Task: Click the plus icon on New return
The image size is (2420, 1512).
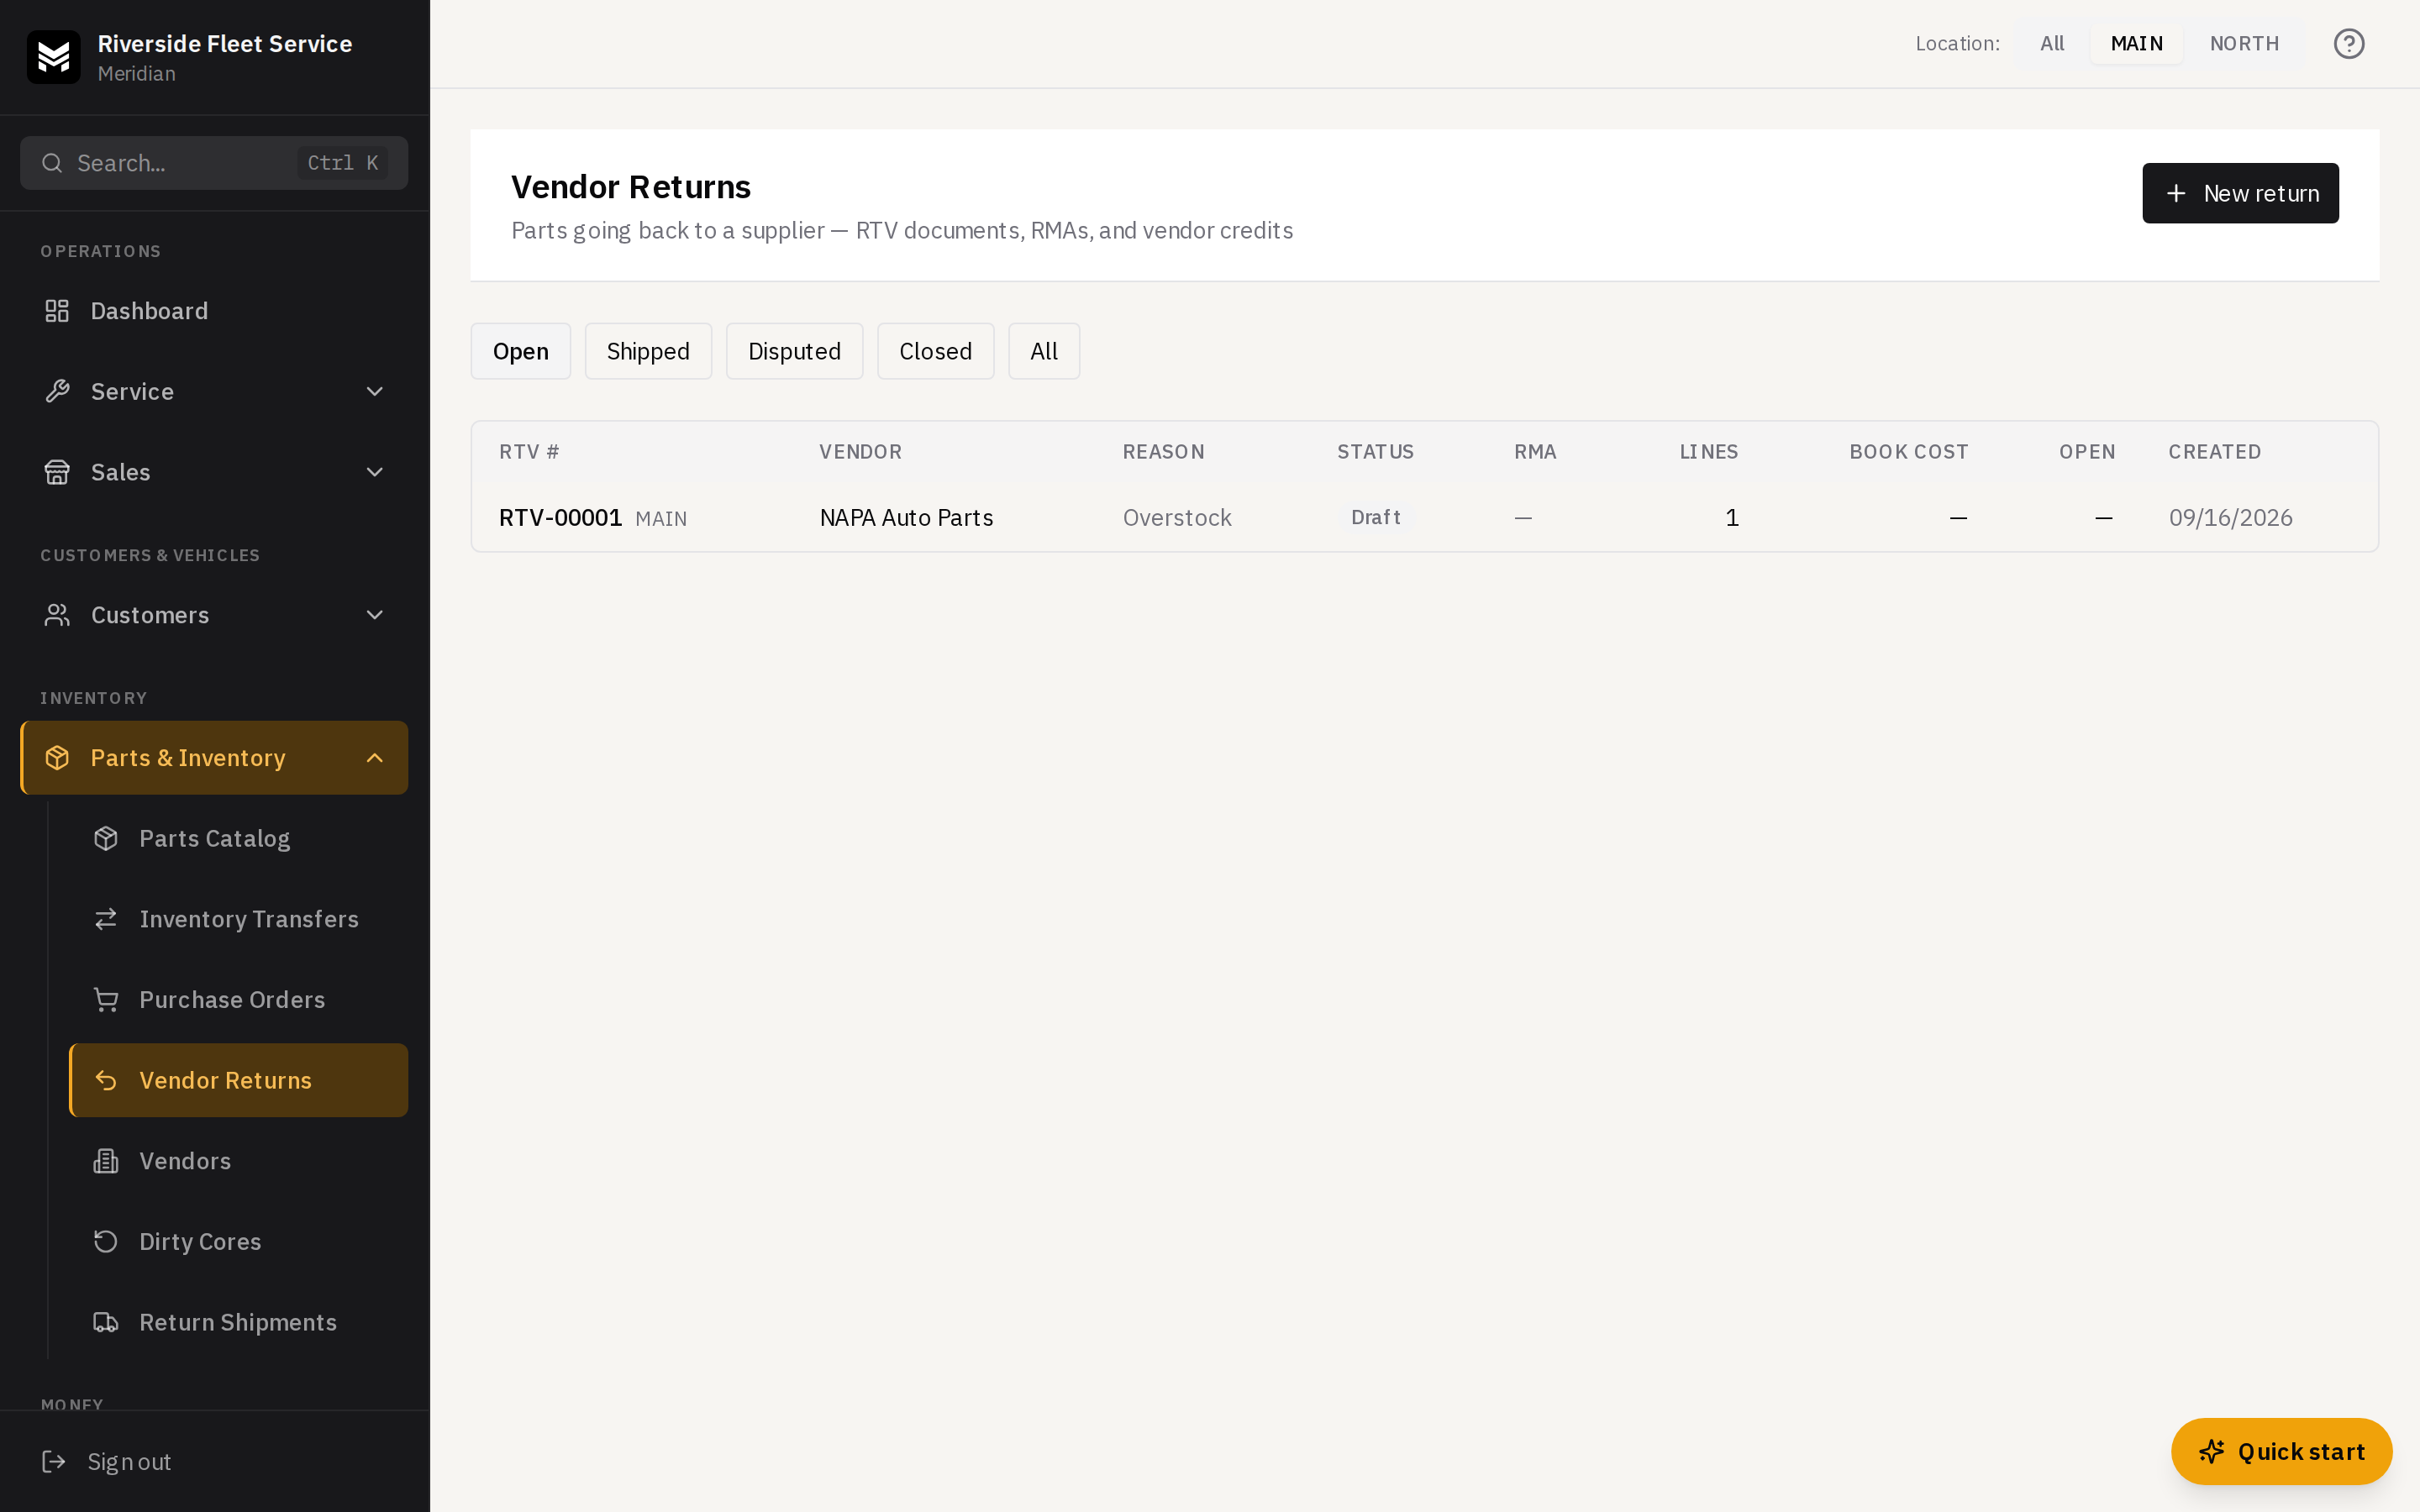Action: [x=2175, y=193]
